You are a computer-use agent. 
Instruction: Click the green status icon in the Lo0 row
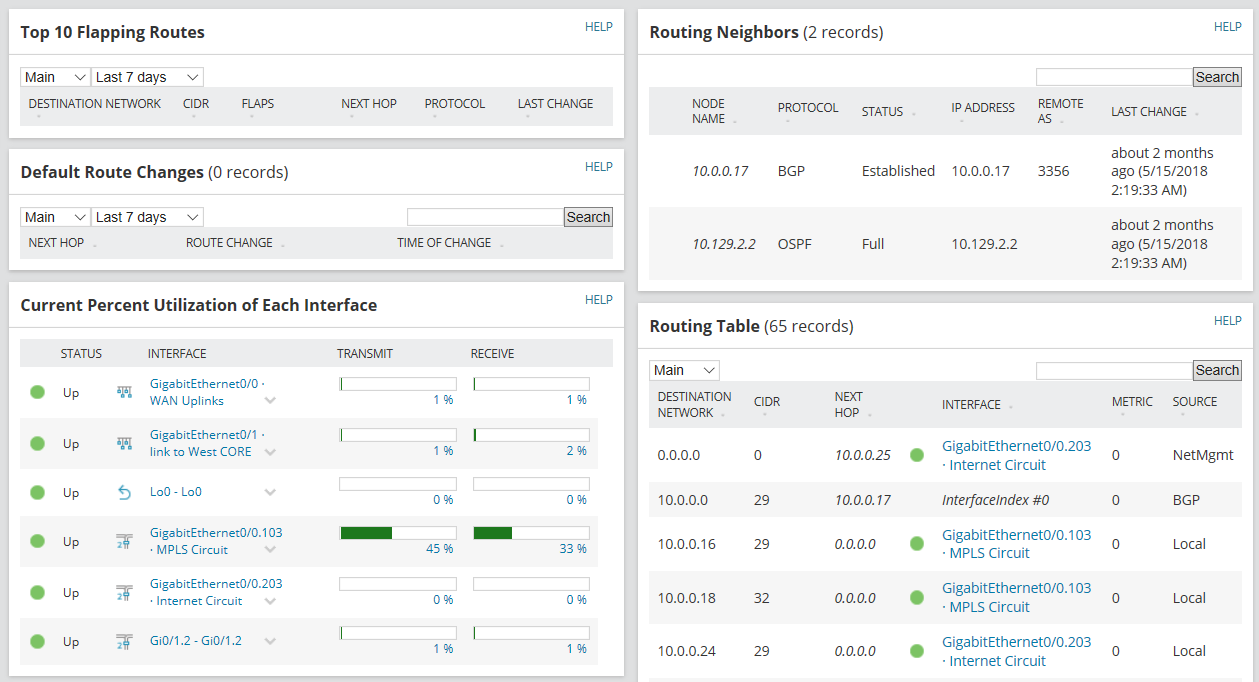[x=38, y=492]
